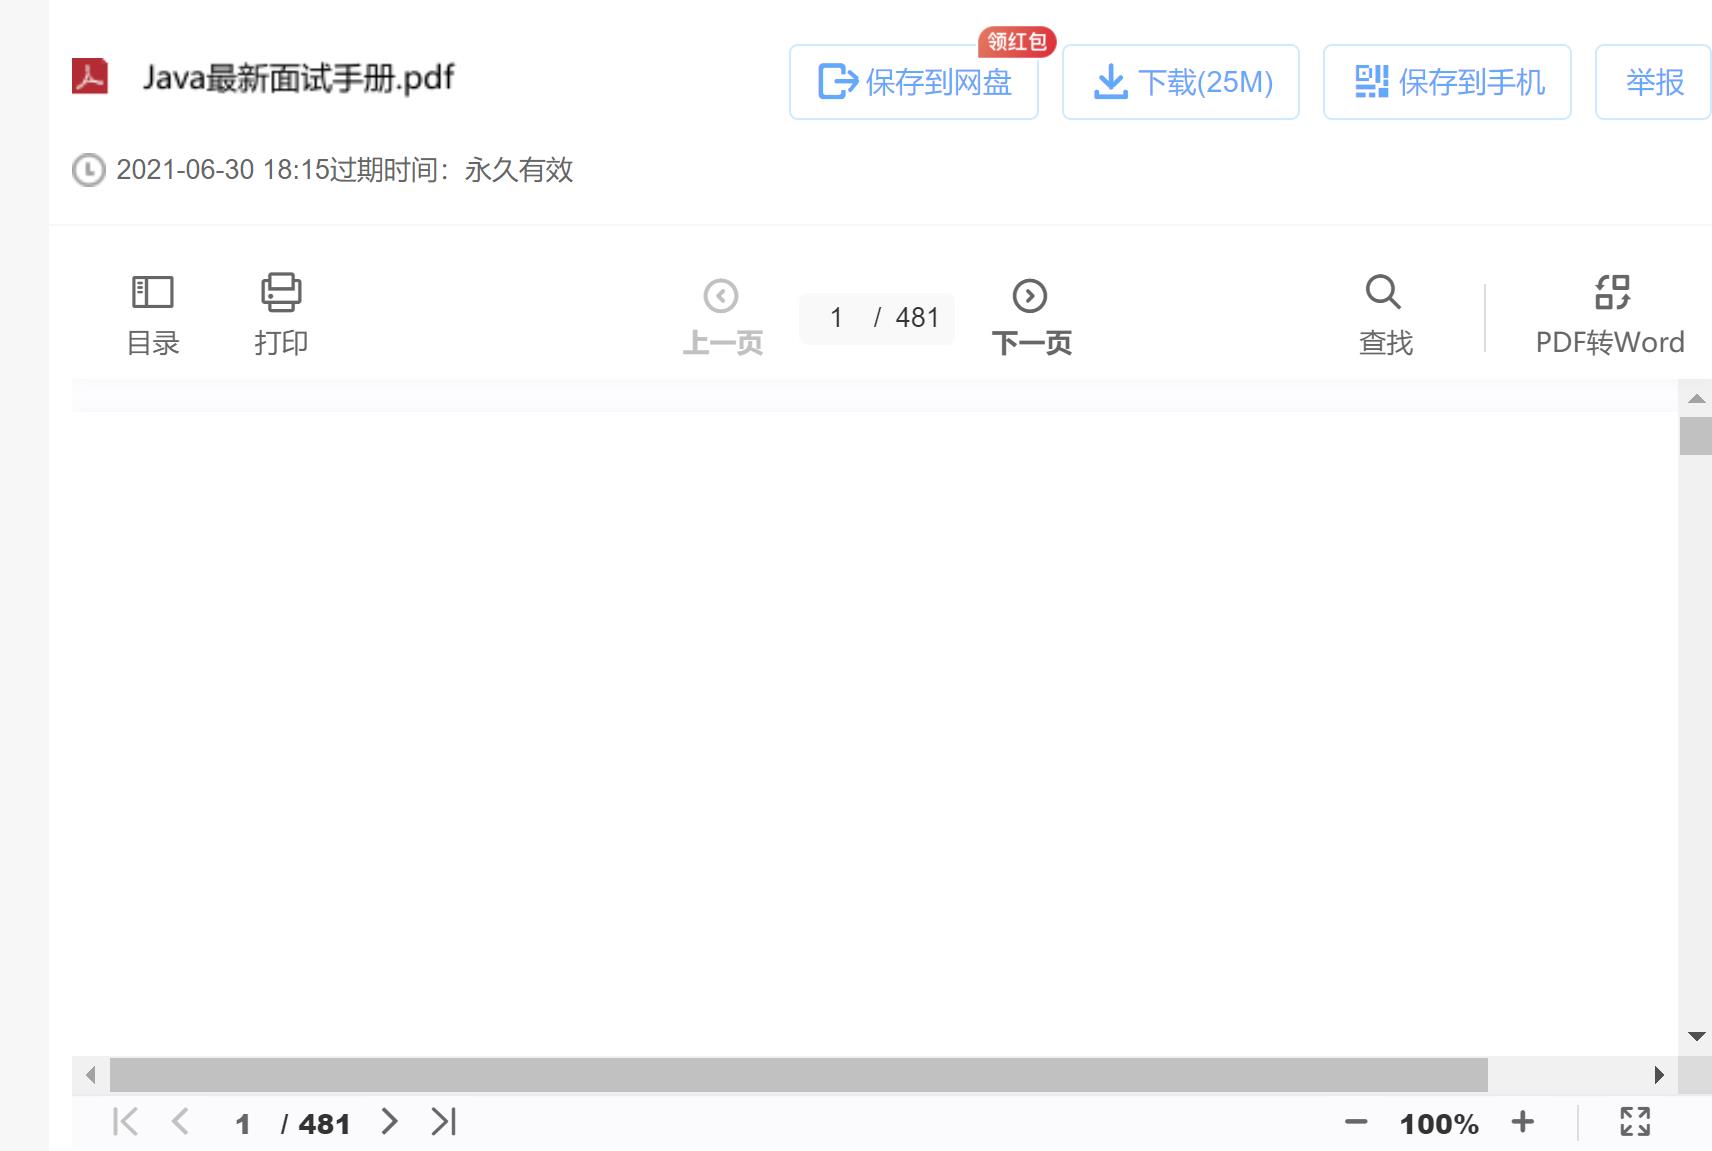This screenshot has width=1712, height=1151.
Task: Click 保存到手机 save-to-phone button
Action: pyautogui.click(x=1447, y=82)
